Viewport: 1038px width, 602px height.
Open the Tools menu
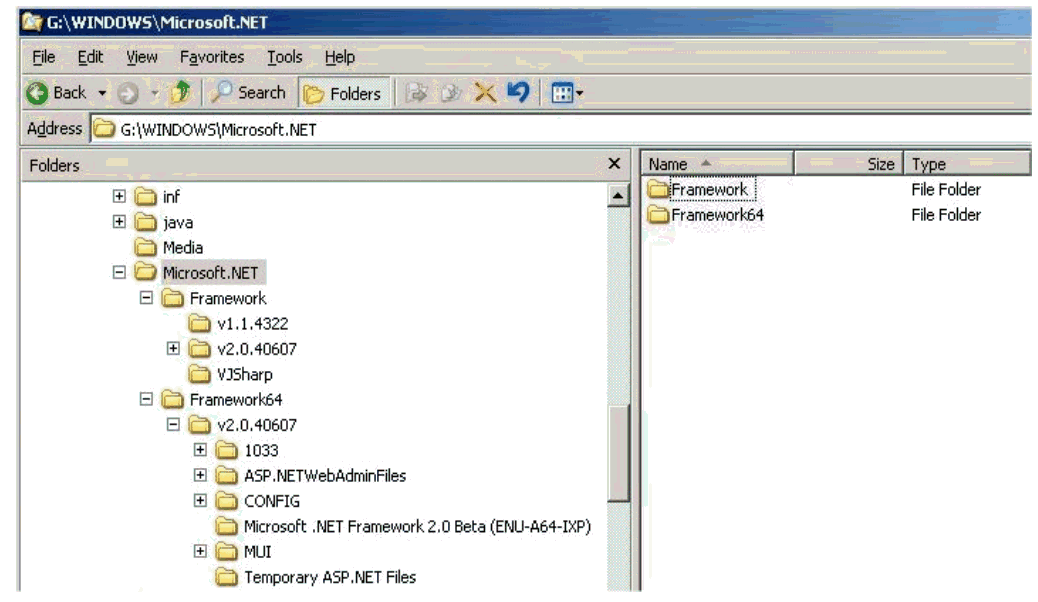tap(284, 57)
